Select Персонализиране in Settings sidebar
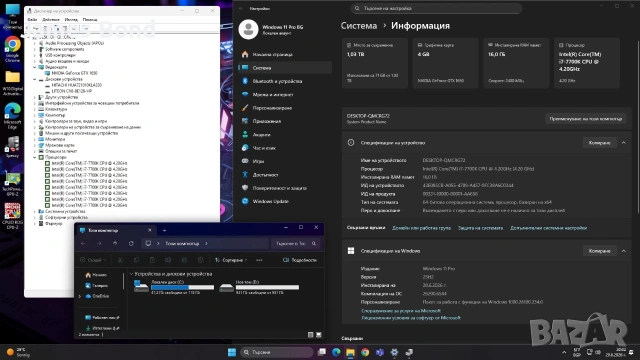The height and width of the screenshot is (360, 640). (285, 108)
